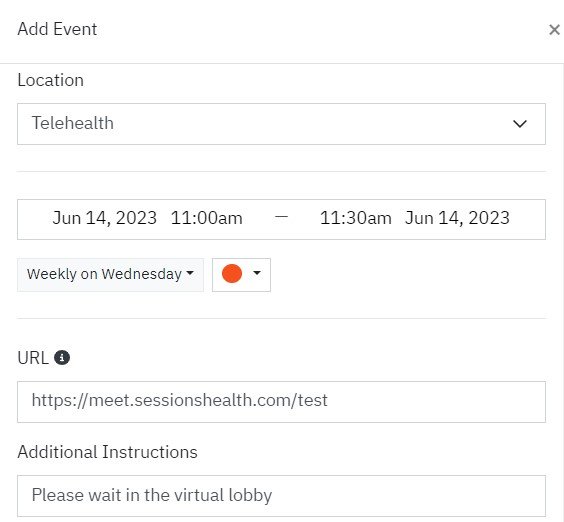Focus the Additional Instructions text box

[x=281, y=496]
